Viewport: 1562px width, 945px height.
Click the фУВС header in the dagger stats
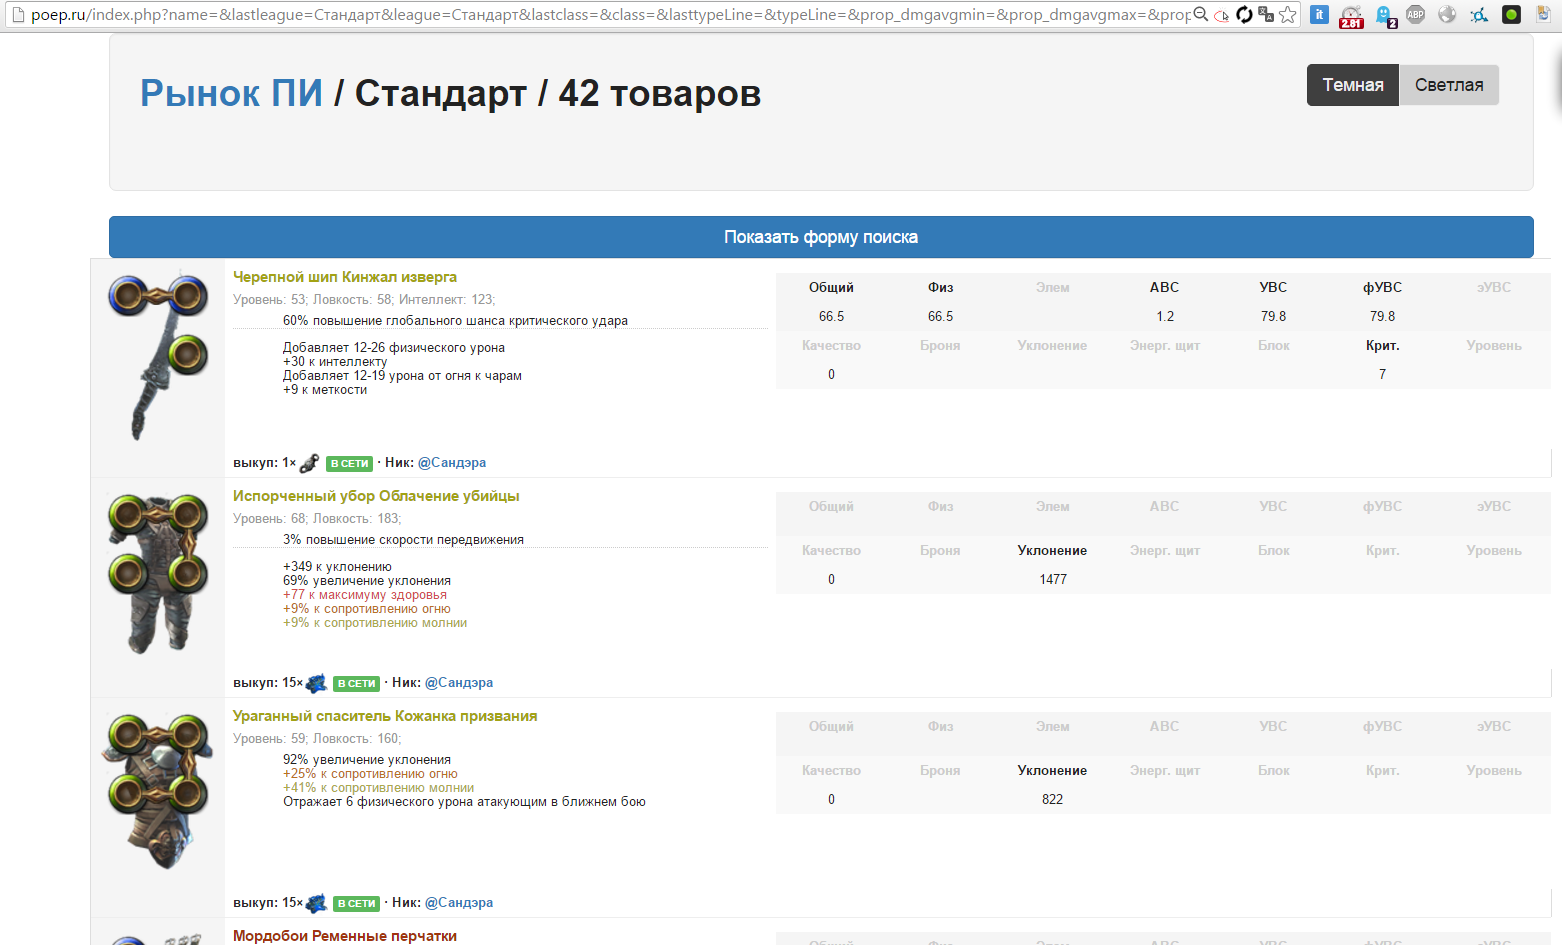click(1382, 288)
